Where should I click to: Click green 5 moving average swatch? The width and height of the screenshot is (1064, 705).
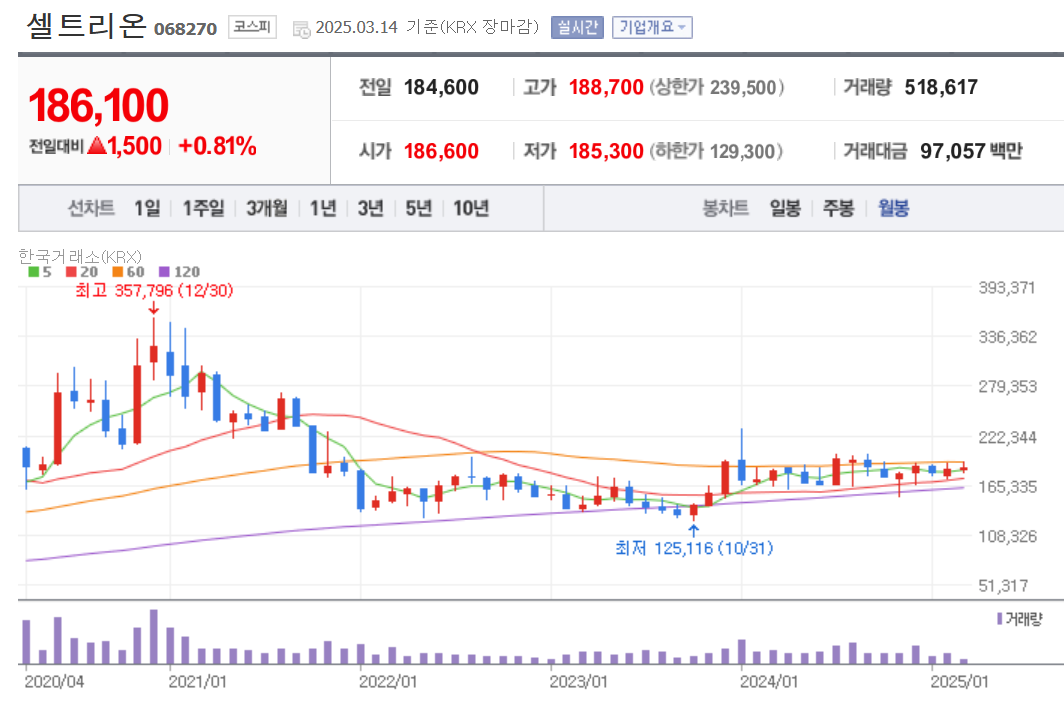[33, 272]
